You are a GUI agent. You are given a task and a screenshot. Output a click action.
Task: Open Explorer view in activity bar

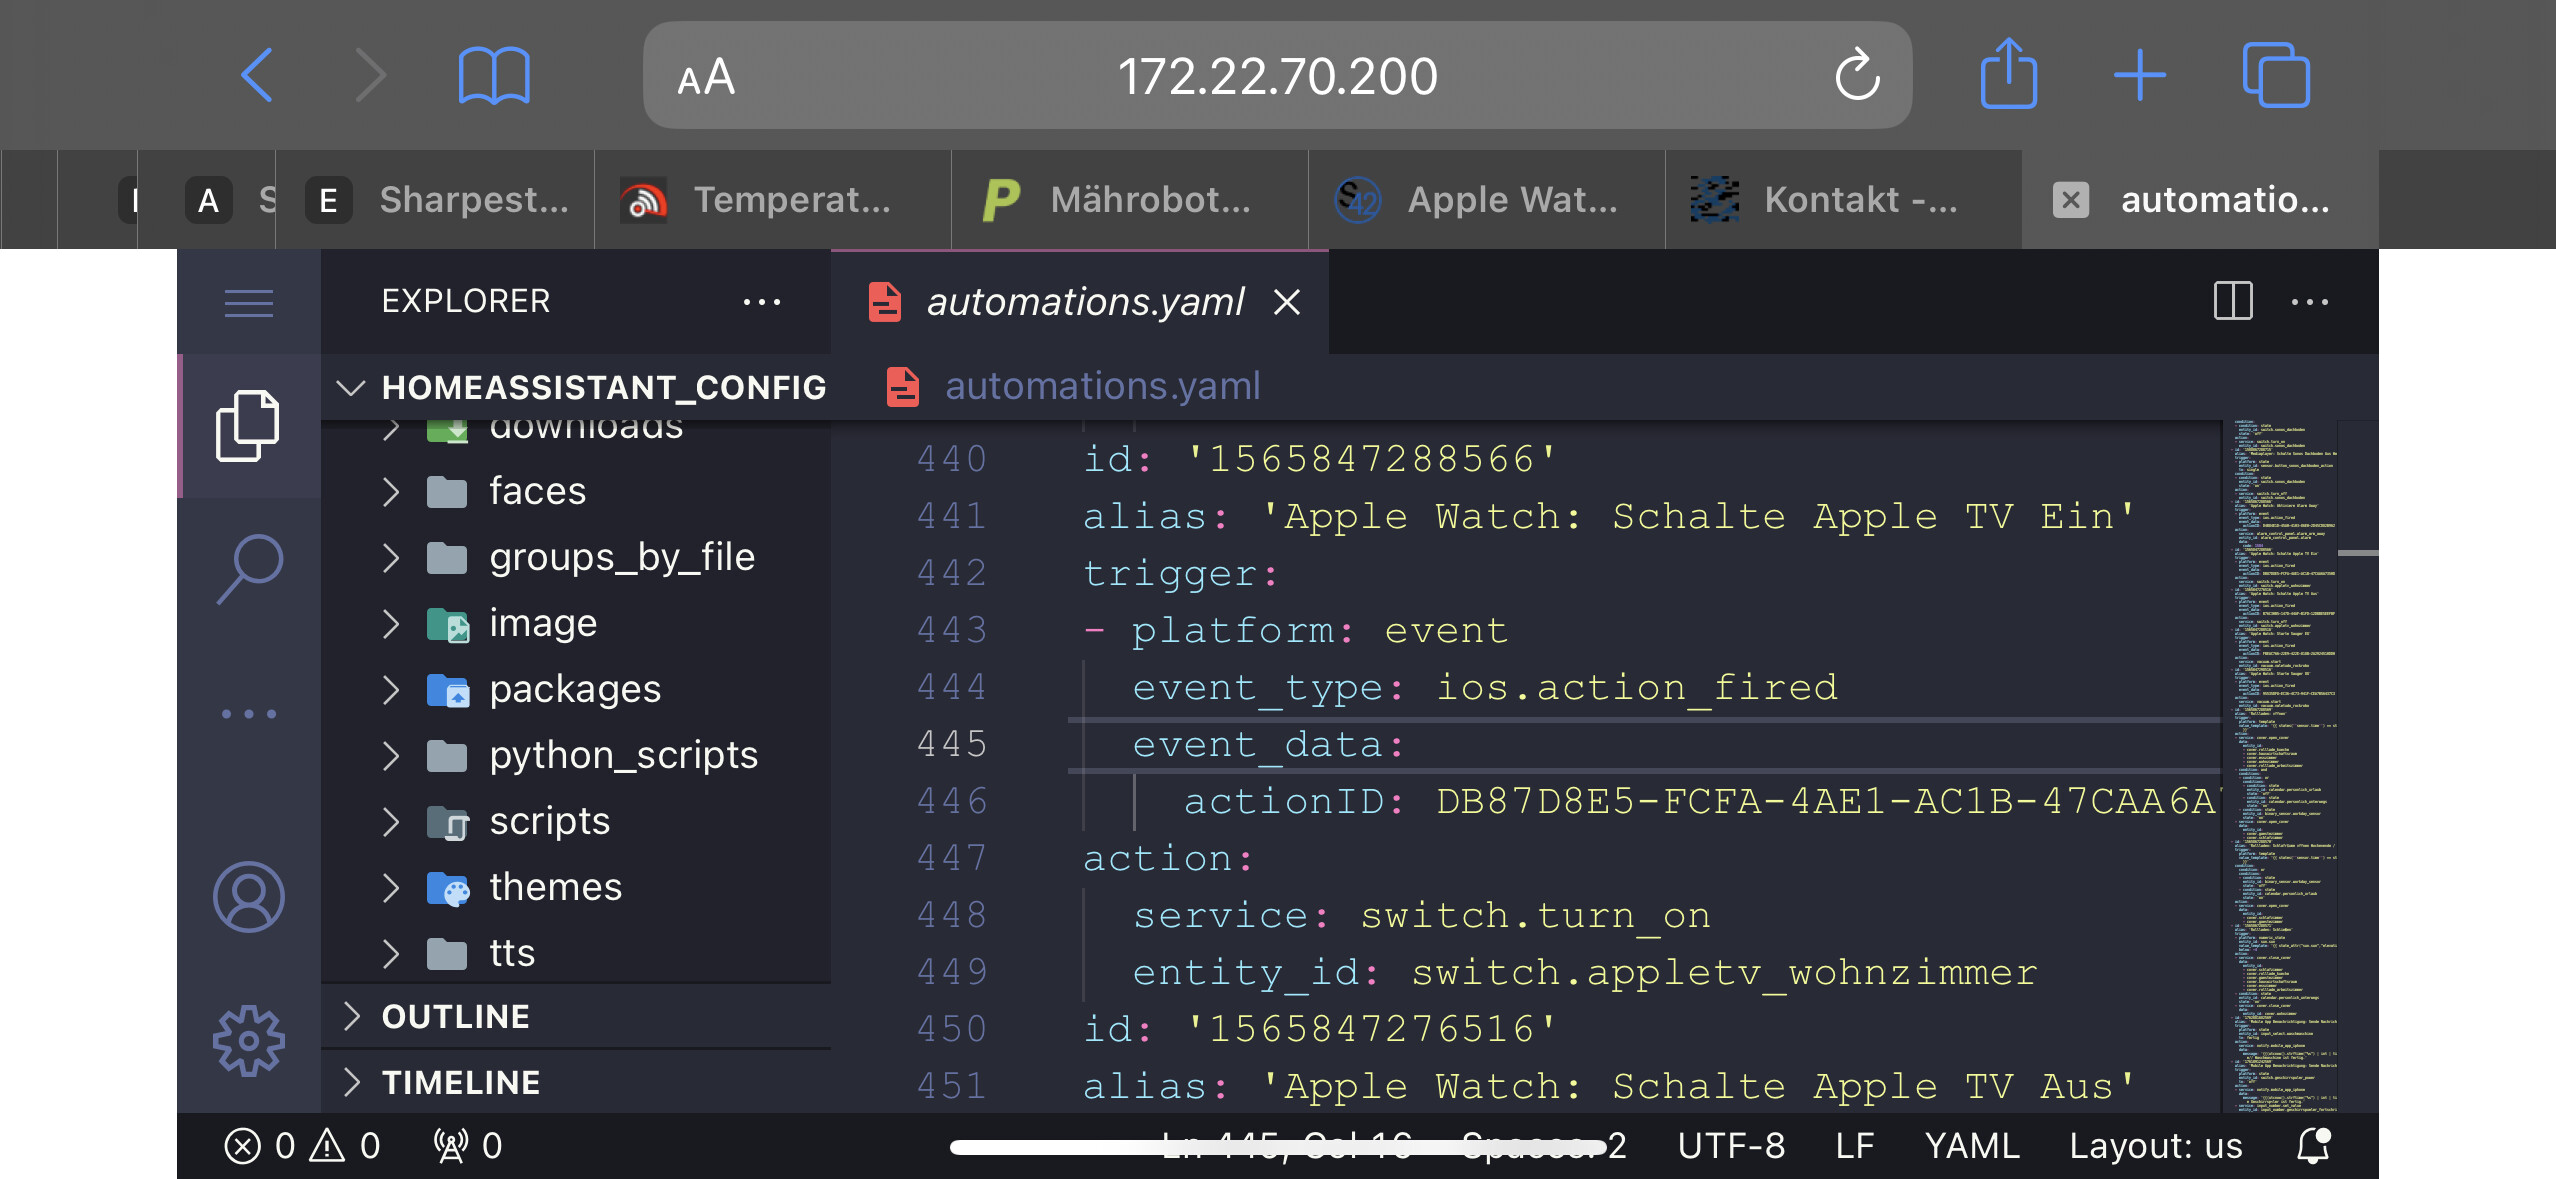(247, 426)
